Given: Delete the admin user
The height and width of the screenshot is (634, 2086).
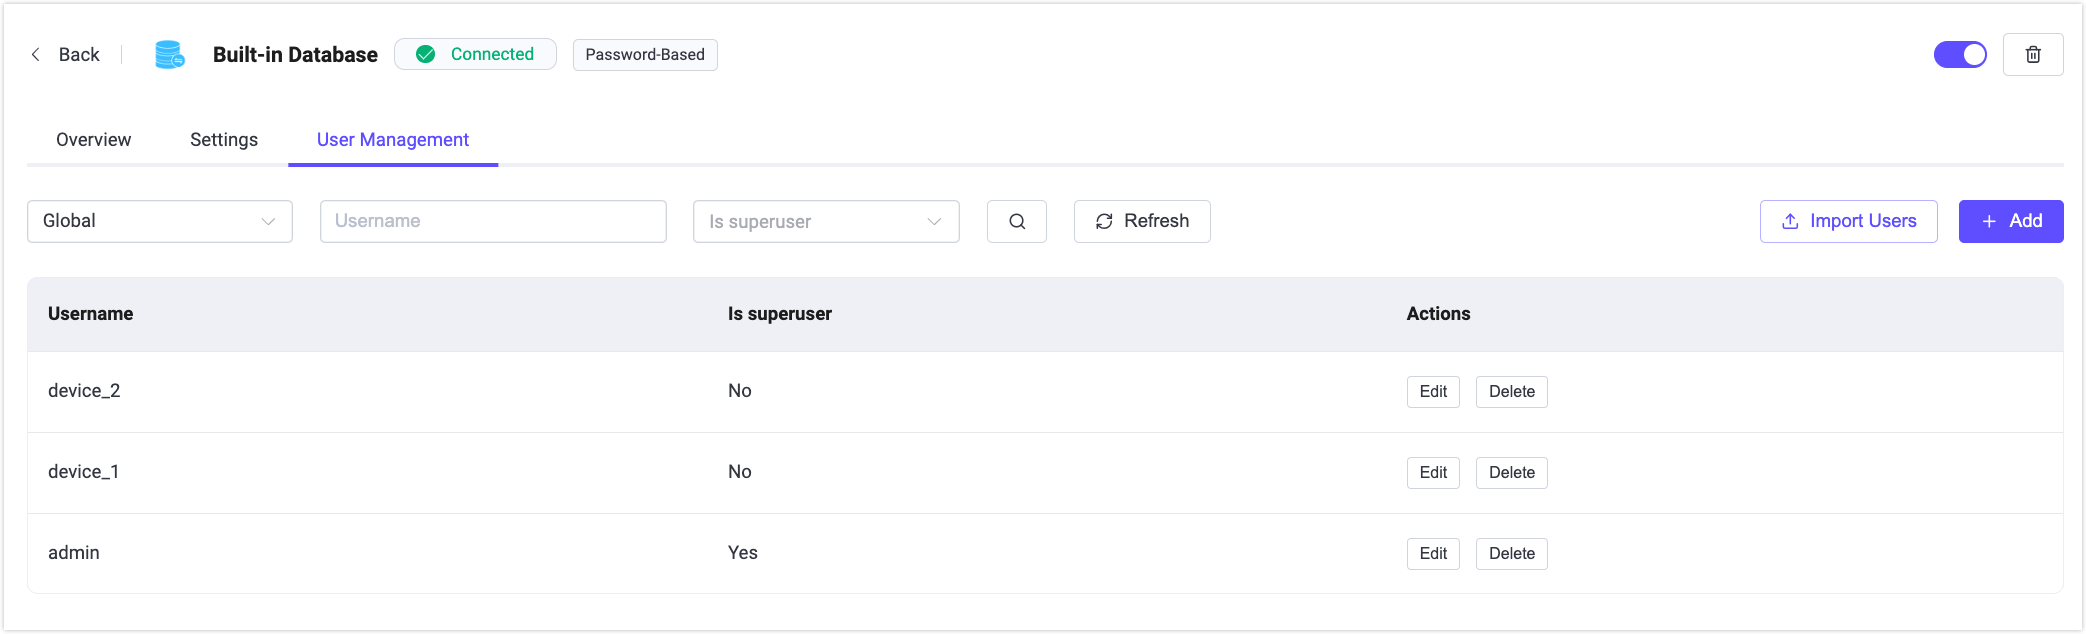Looking at the screenshot, I should [1511, 554].
